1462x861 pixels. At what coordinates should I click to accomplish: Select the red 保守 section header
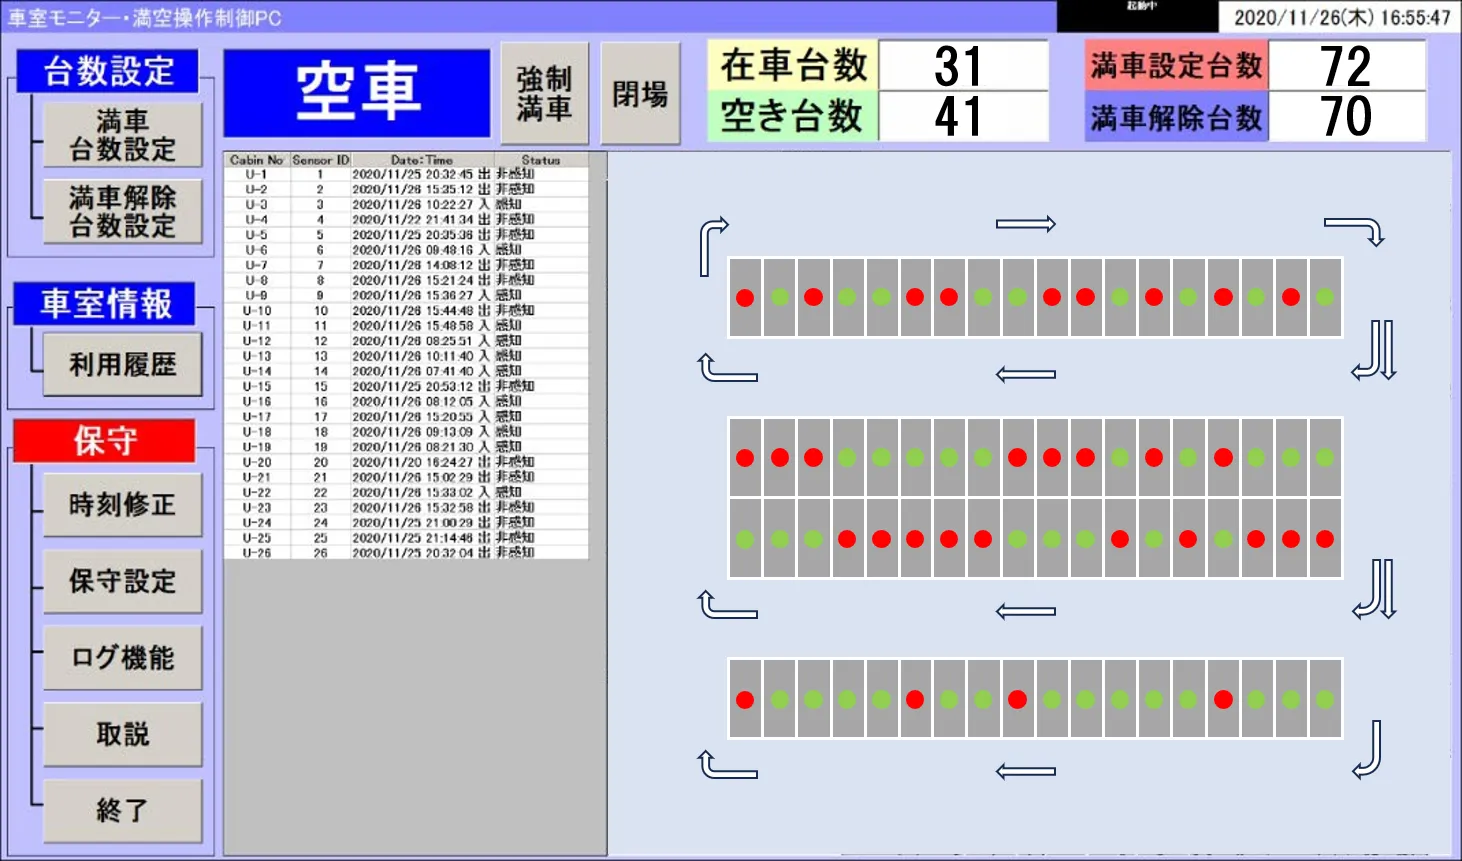[x=105, y=441]
